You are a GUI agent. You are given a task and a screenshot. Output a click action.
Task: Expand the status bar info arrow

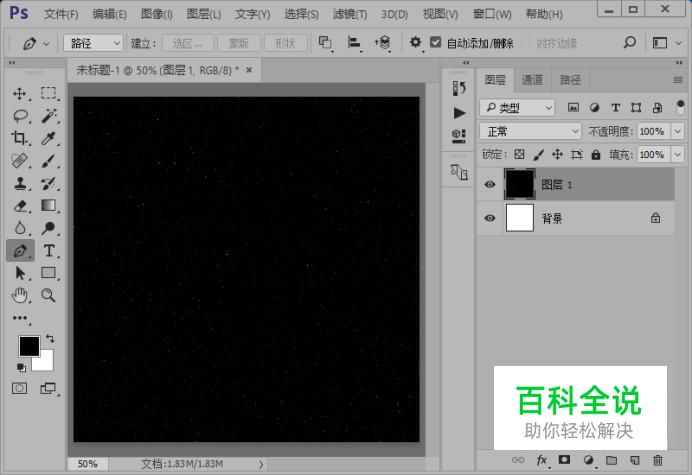261,464
